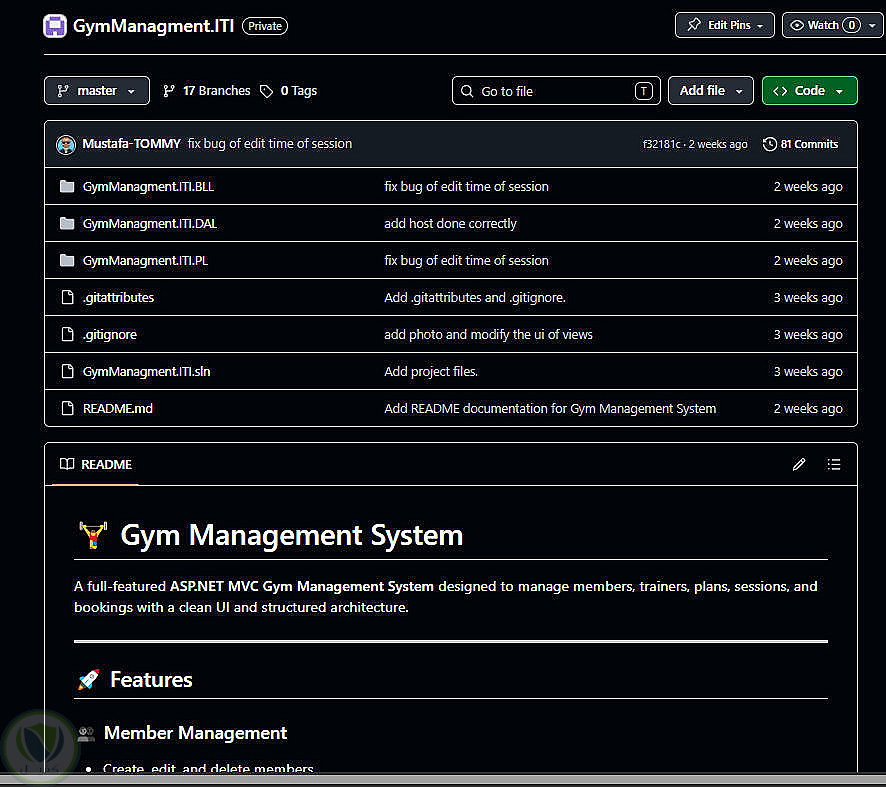The width and height of the screenshot is (886, 787).
Task: Open commit hash f32181c
Action: coord(661,145)
